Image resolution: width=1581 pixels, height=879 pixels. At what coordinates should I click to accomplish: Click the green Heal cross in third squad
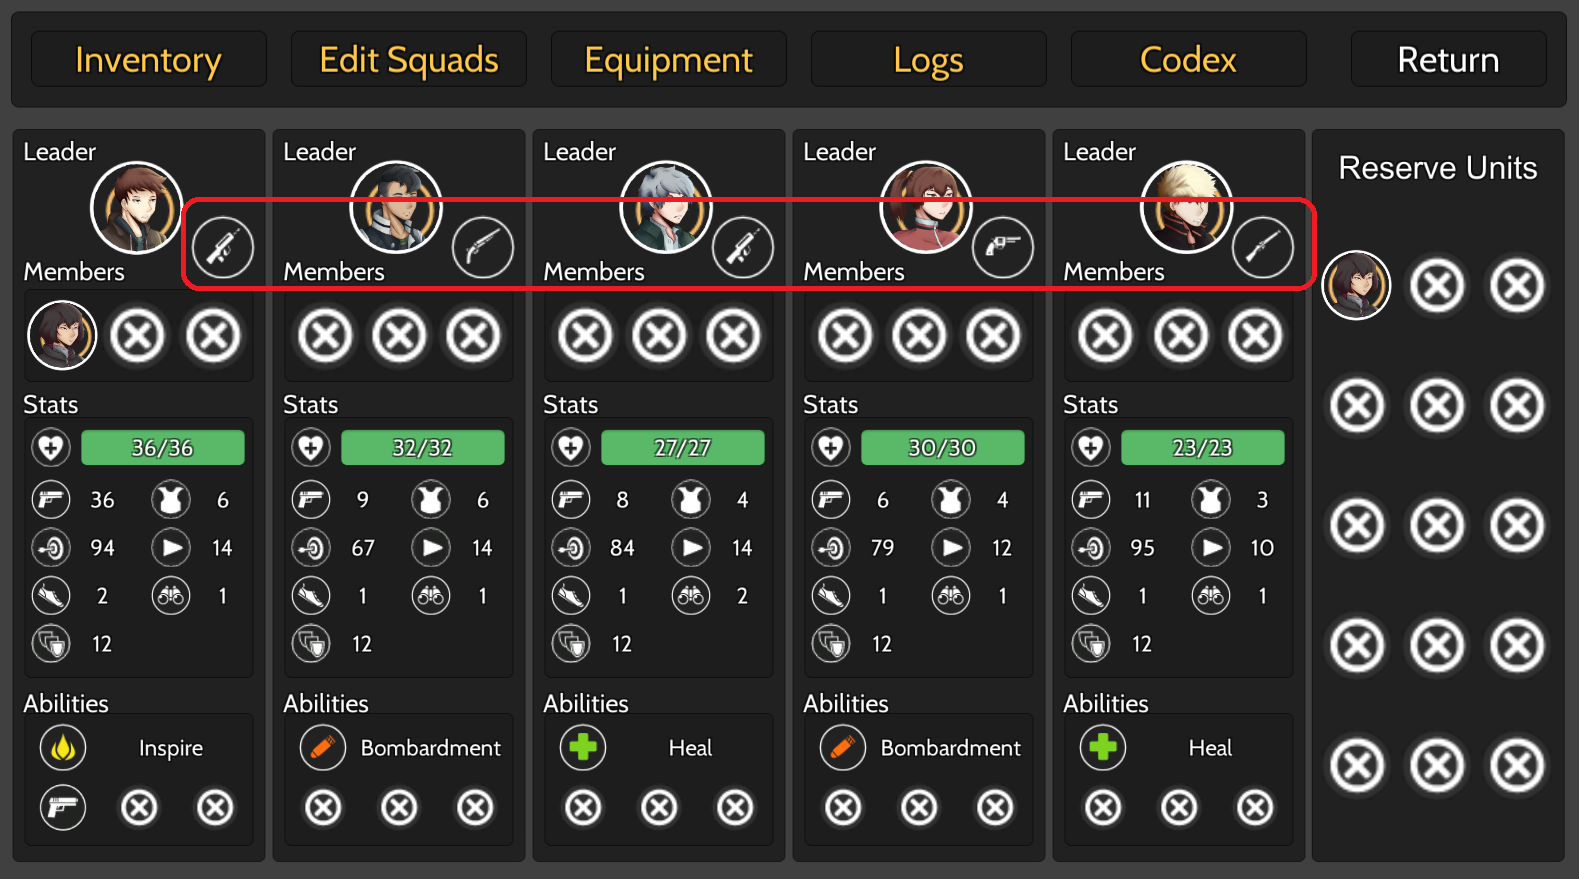[583, 748]
